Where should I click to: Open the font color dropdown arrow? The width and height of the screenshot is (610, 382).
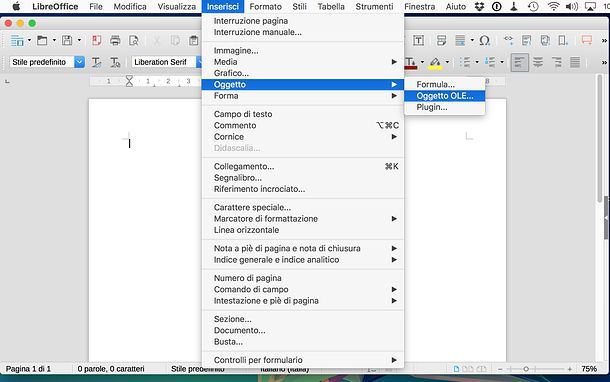click(422, 62)
